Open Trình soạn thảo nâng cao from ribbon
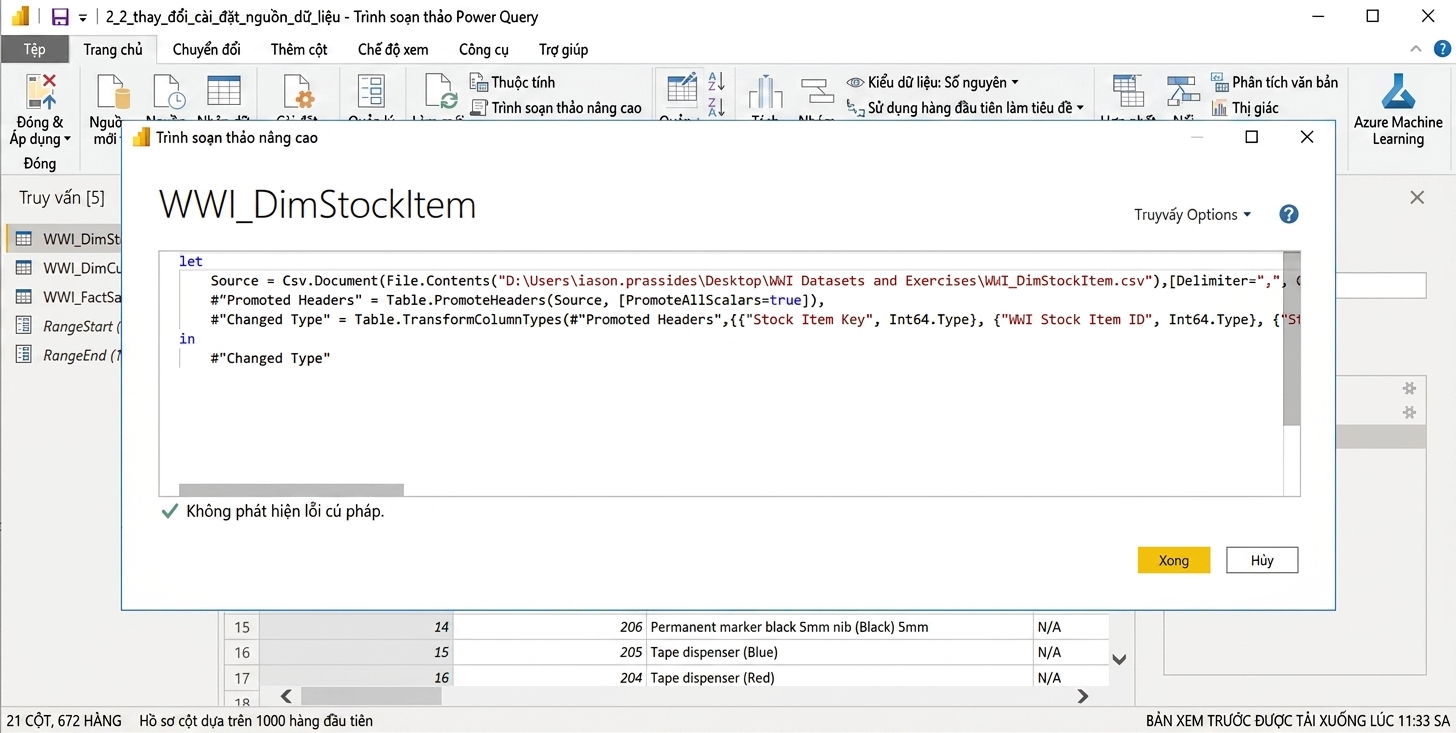Image resolution: width=1456 pixels, height=733 pixels. click(555, 108)
